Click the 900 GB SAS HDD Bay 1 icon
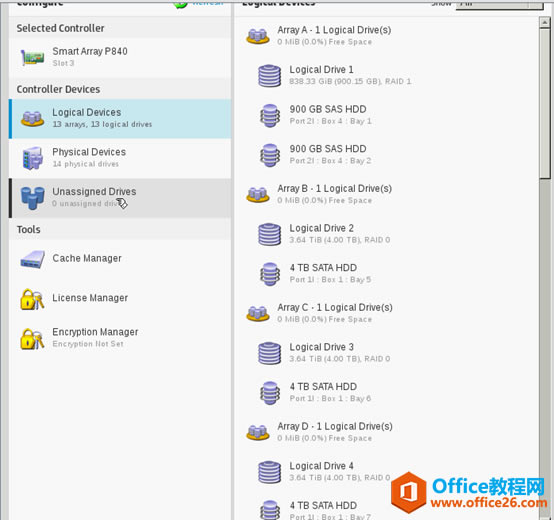This screenshot has width=554, height=520. pyautogui.click(x=270, y=116)
